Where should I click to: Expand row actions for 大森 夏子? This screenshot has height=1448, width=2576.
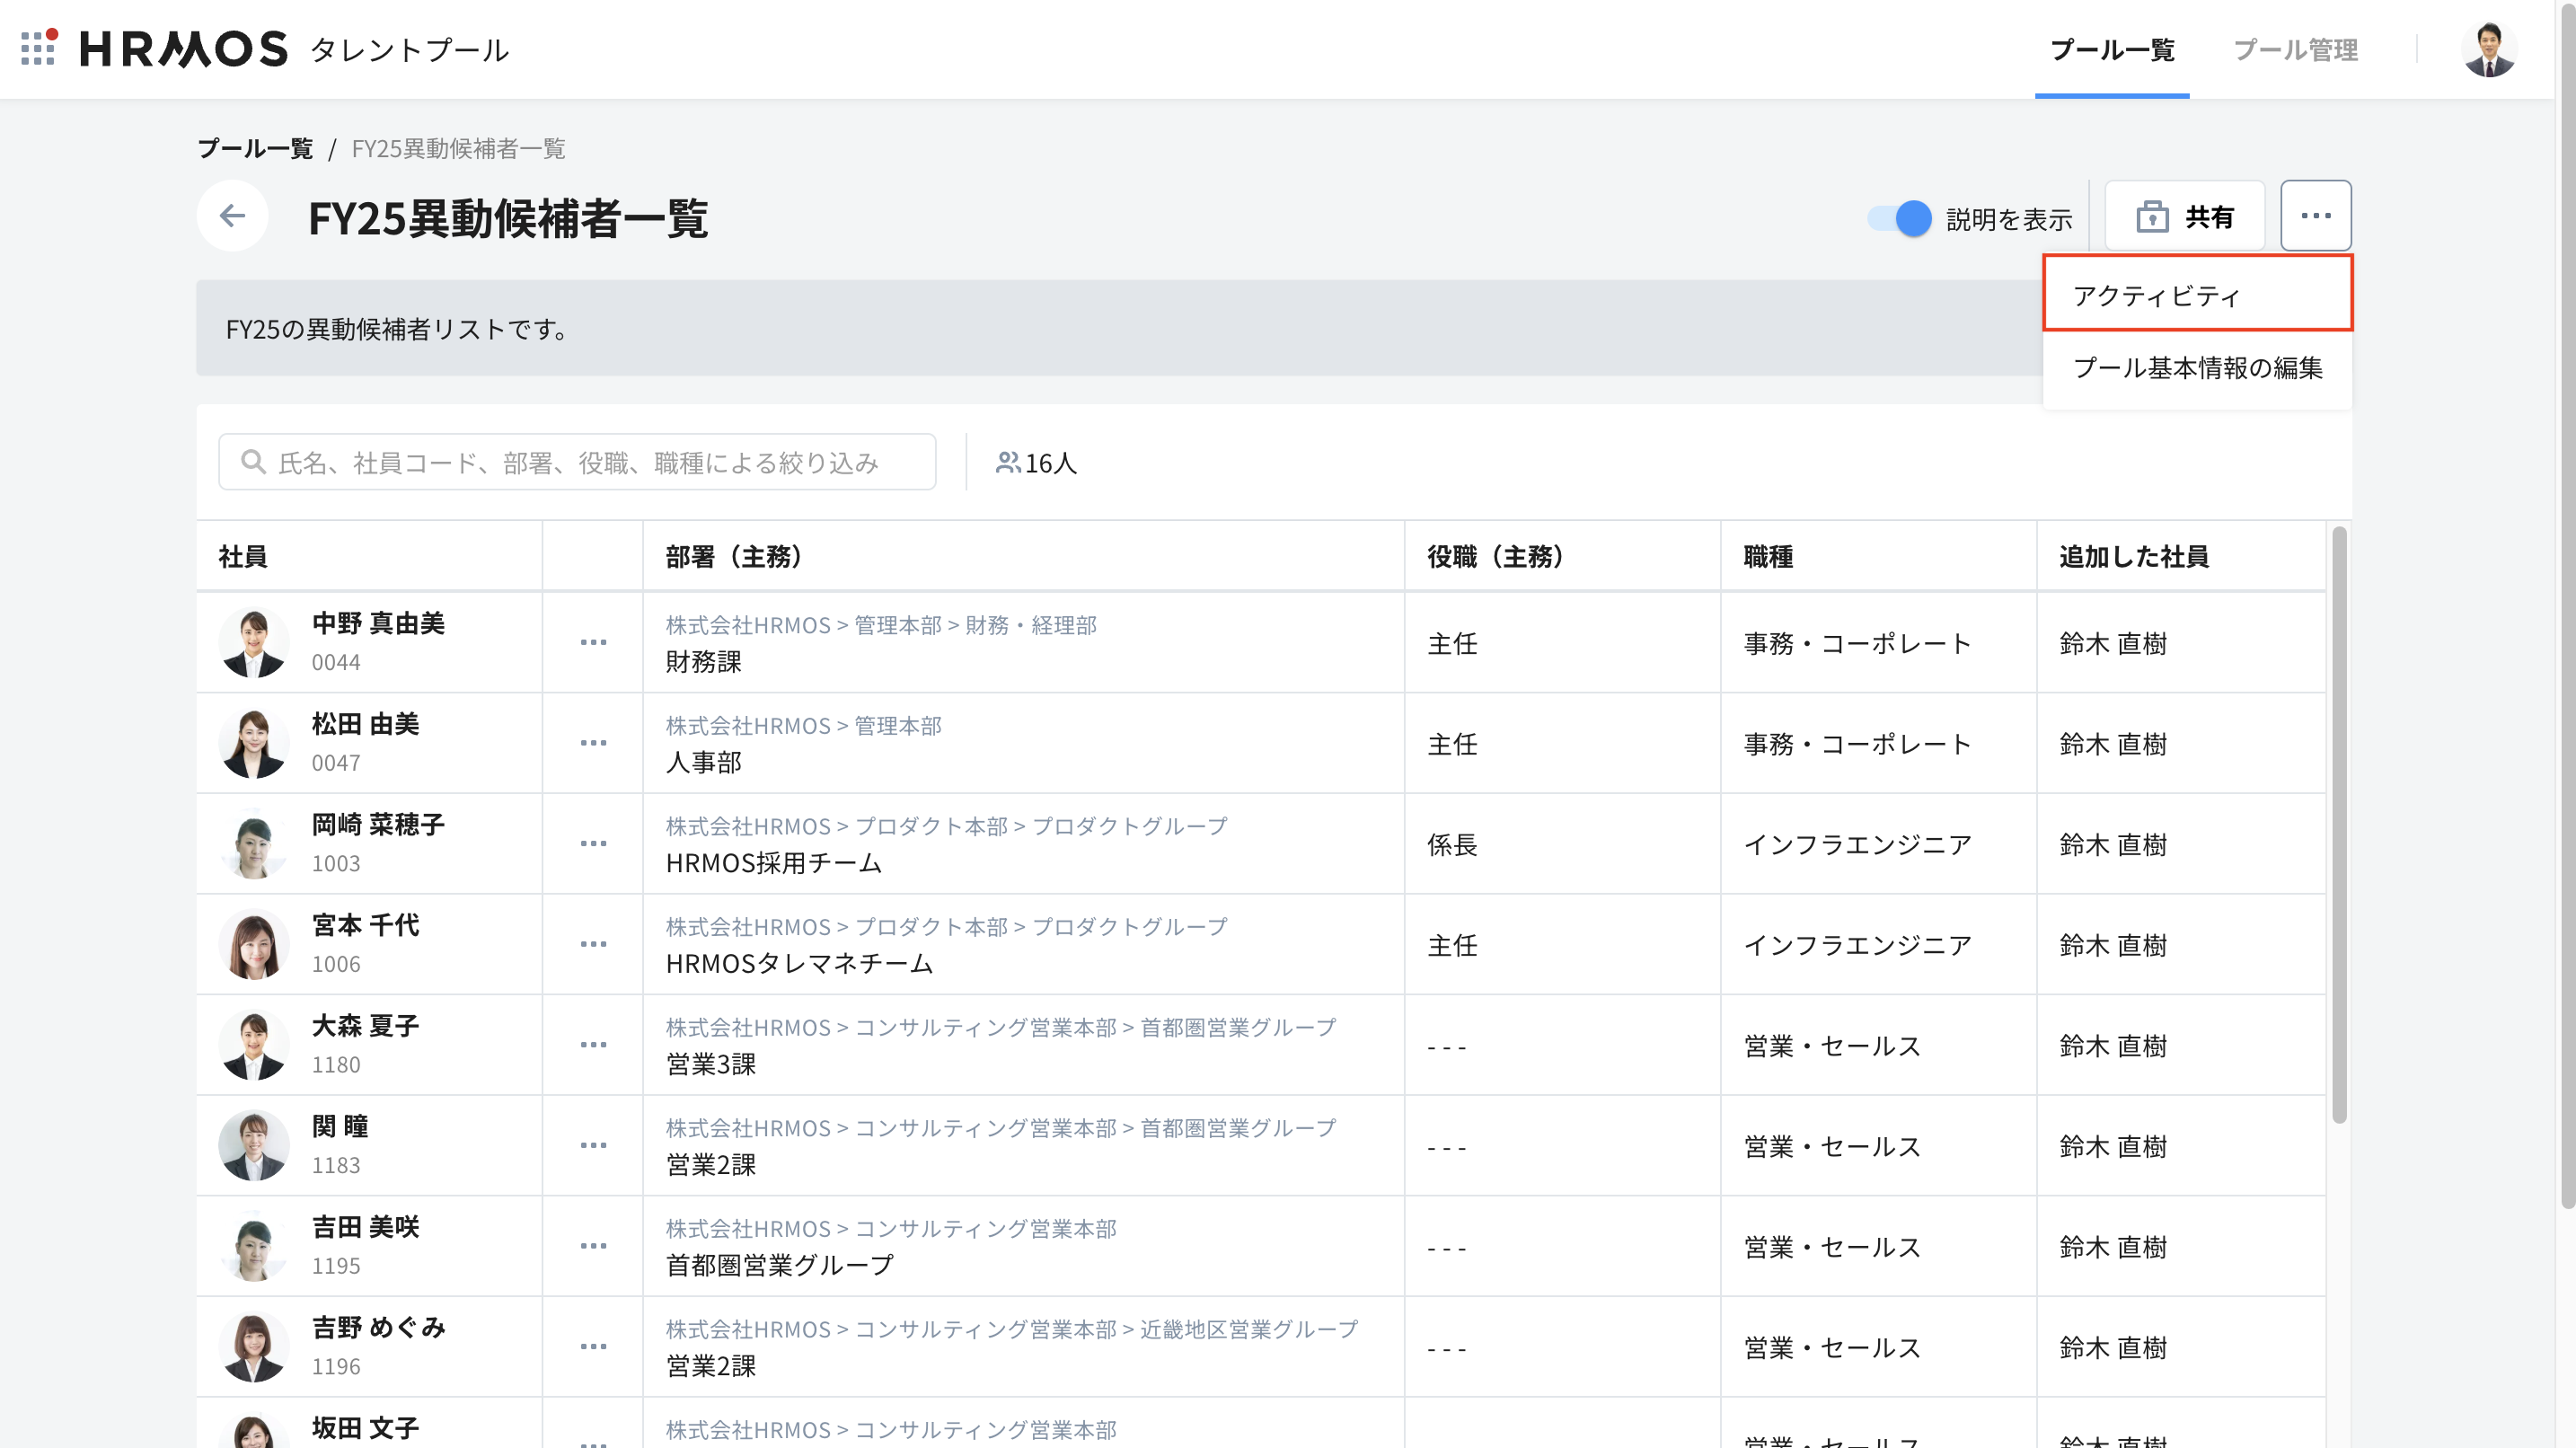593,1044
